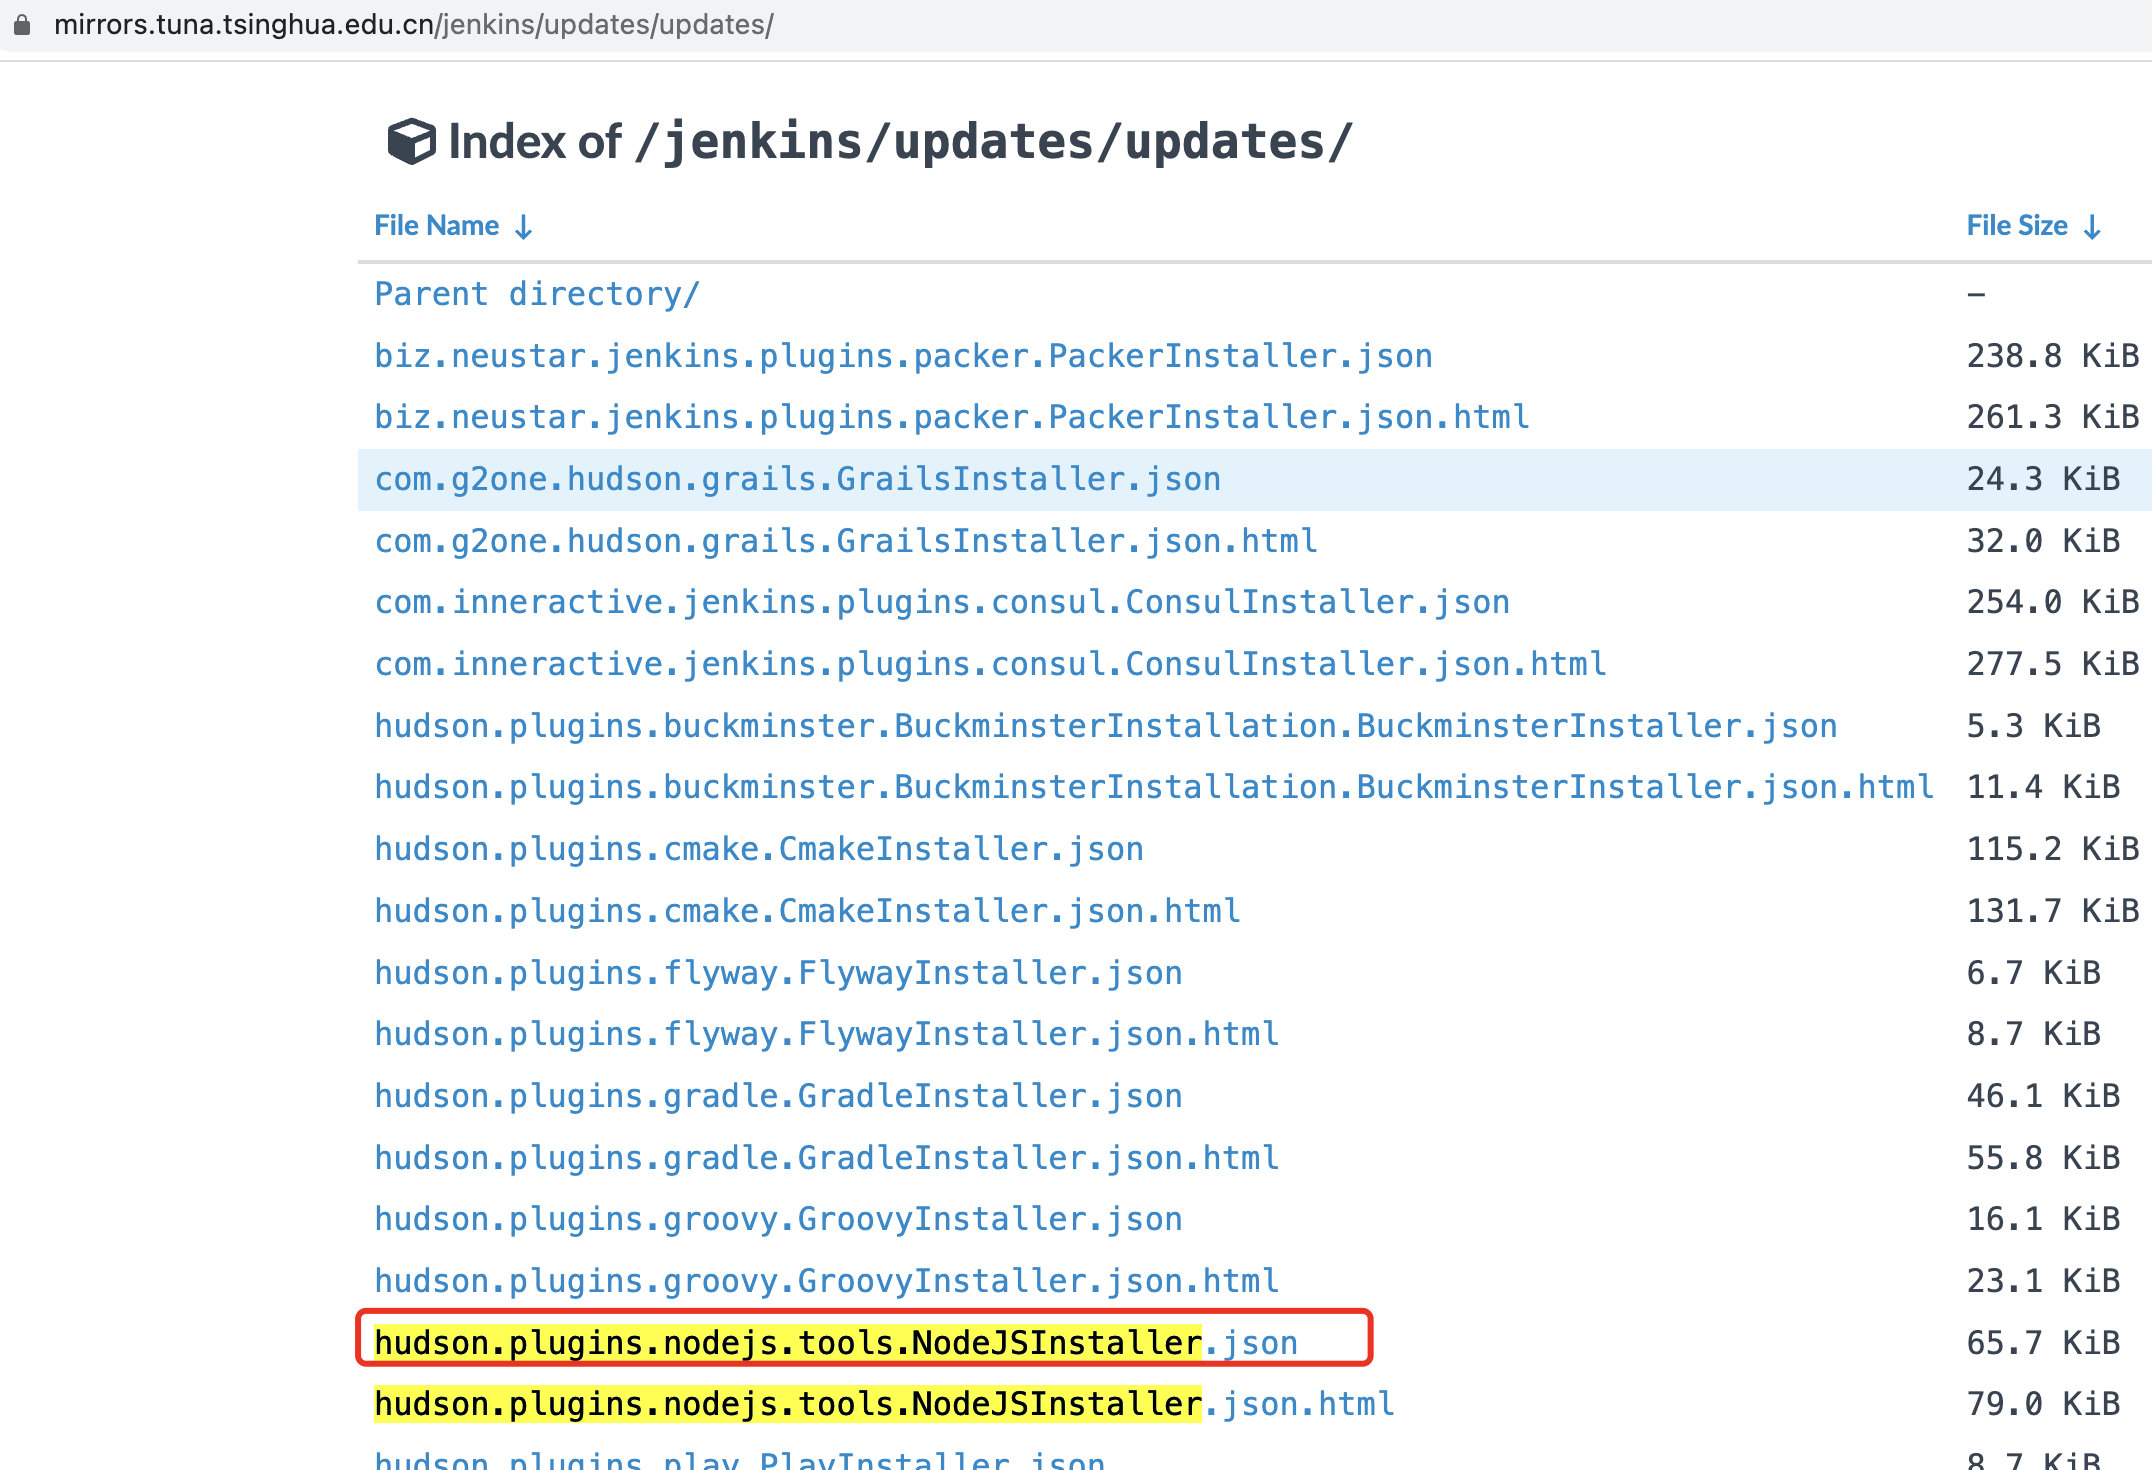2152x1470 pixels.
Task: Open BuckminsterInstaller.json.html link
Action: pos(1153,787)
